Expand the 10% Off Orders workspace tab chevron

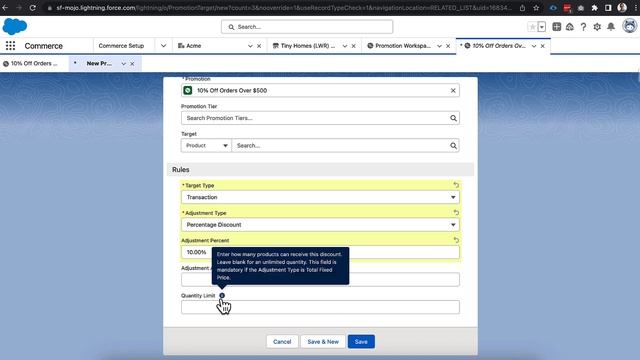[534, 46]
